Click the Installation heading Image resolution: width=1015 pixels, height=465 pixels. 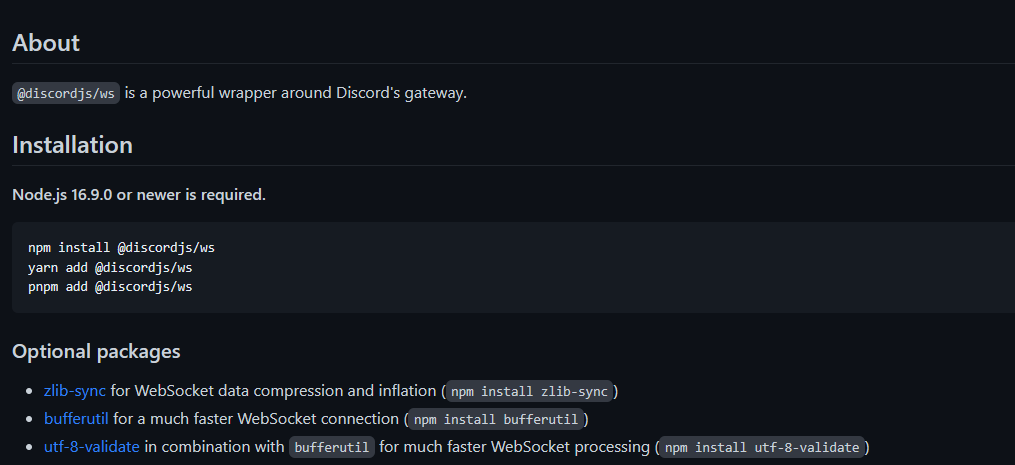pos(72,145)
